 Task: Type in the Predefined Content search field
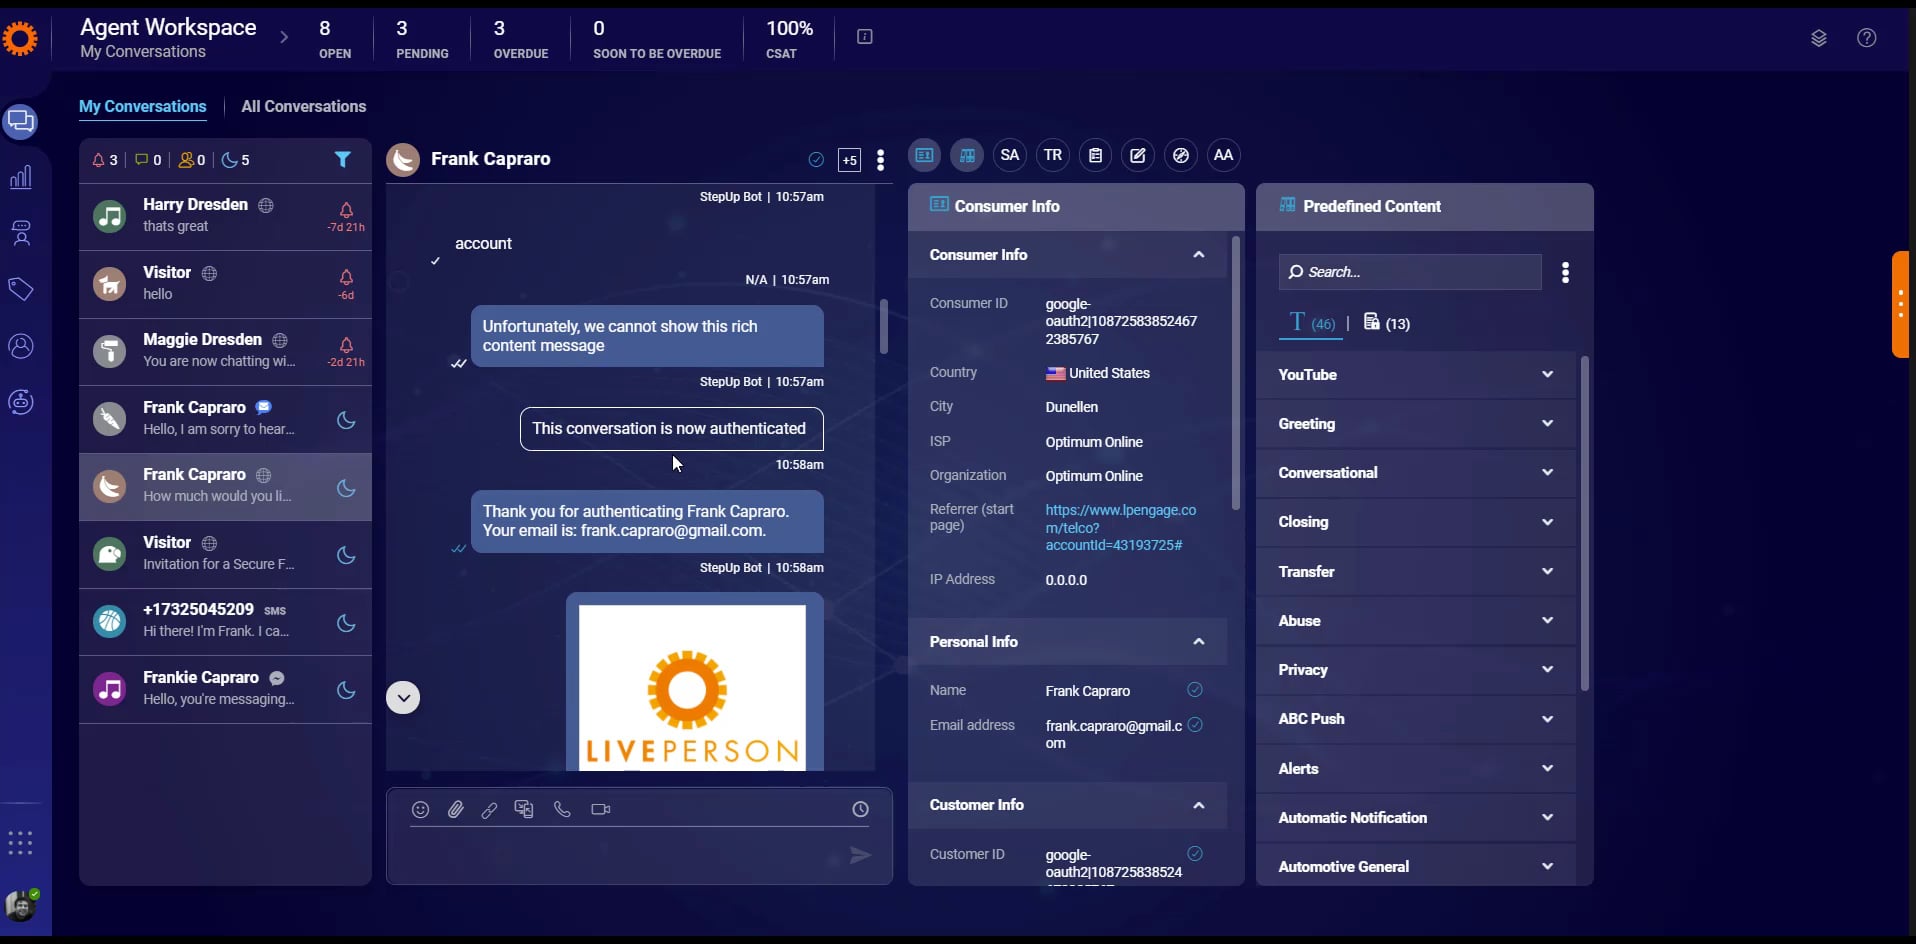pyautogui.click(x=1408, y=272)
